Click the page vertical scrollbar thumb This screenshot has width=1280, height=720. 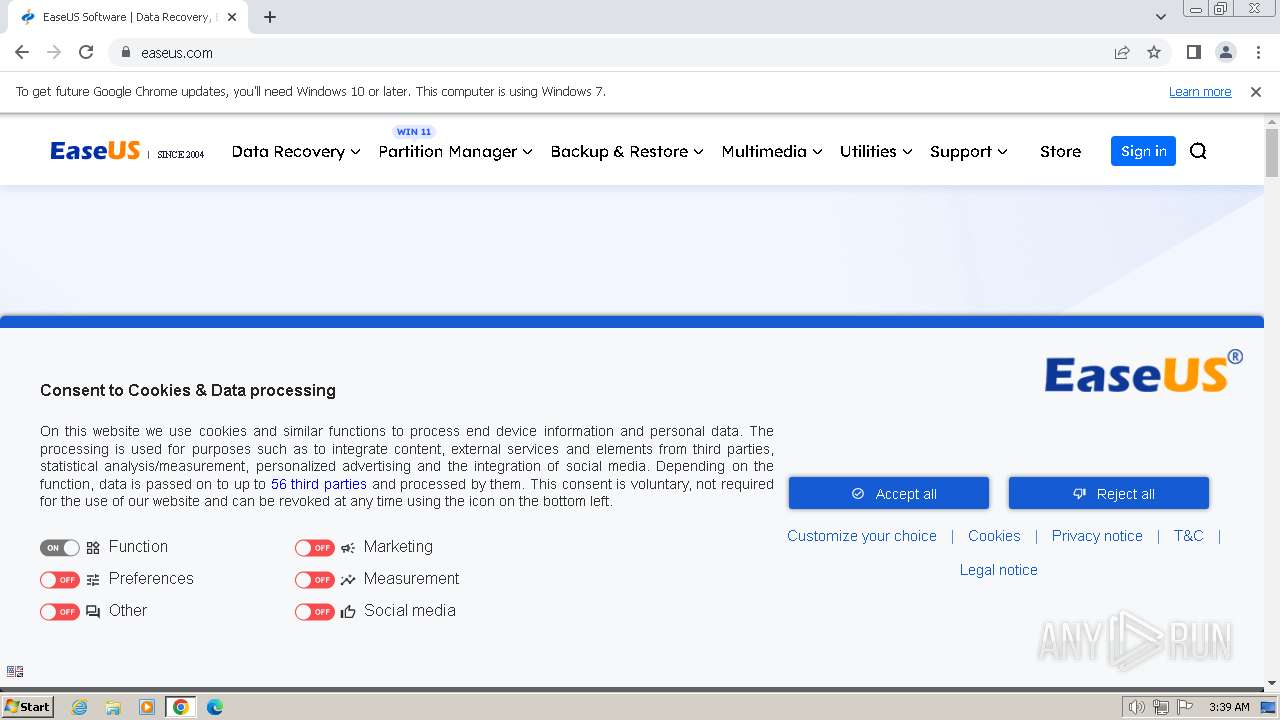[1272, 153]
